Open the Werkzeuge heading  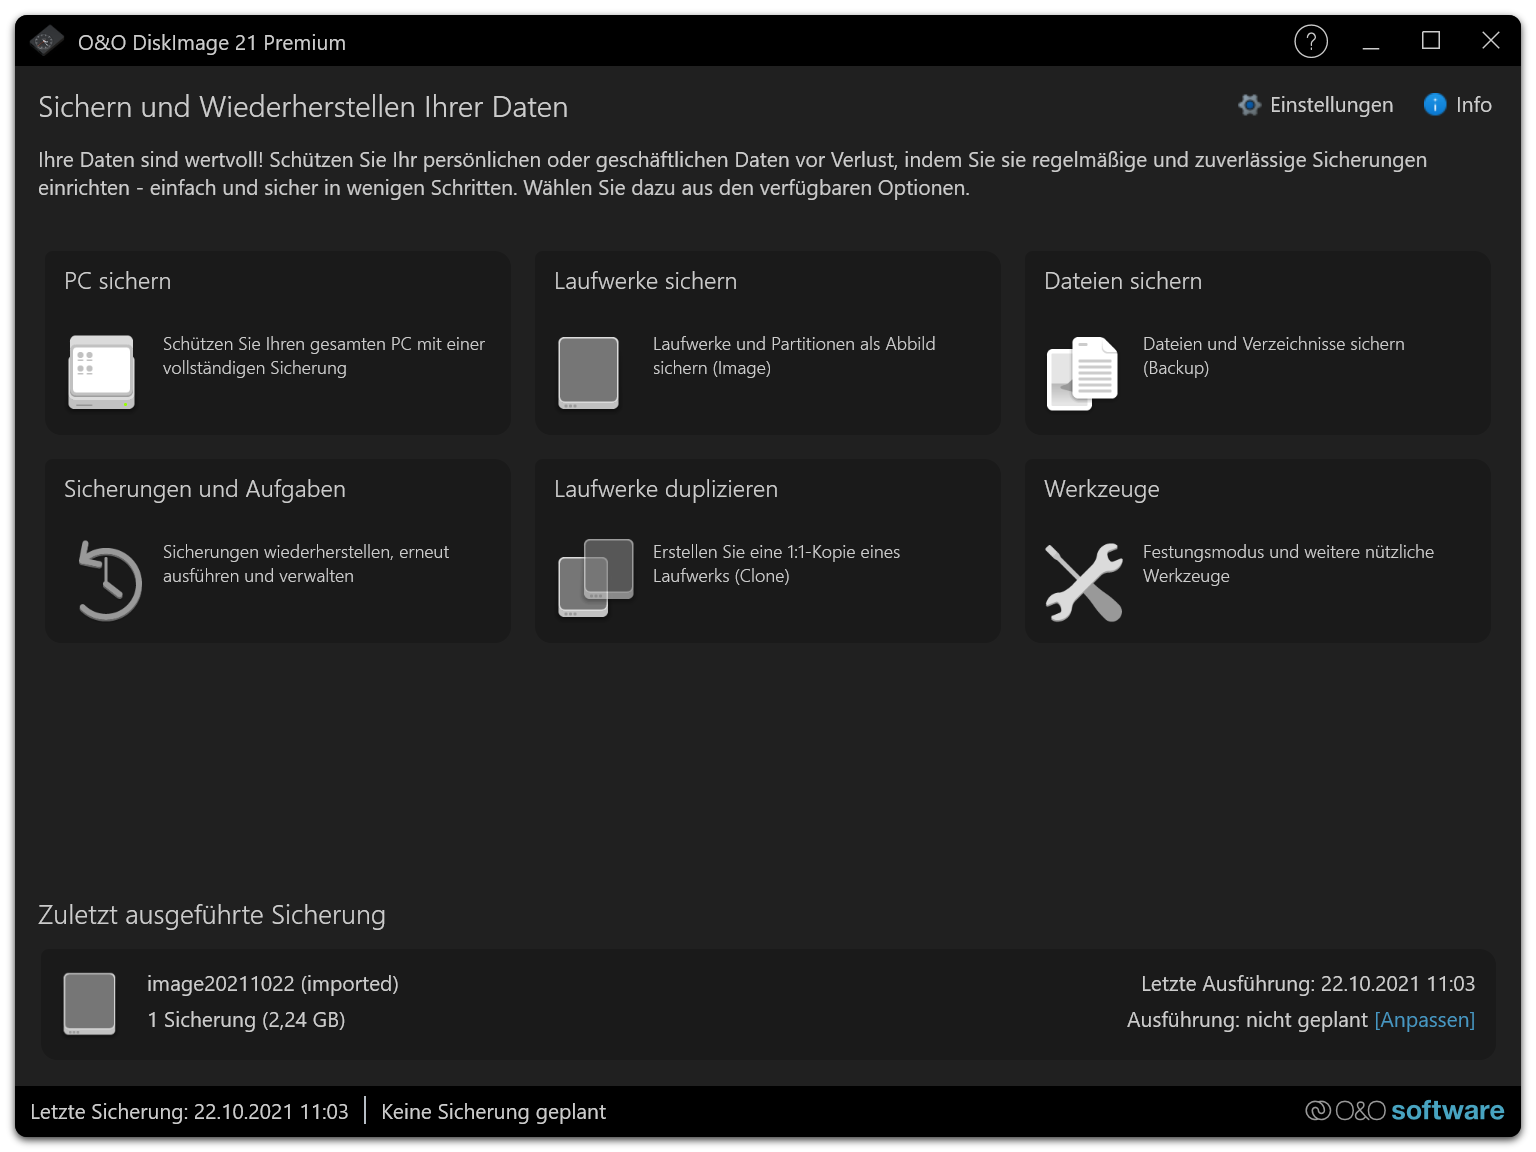coord(1102,489)
